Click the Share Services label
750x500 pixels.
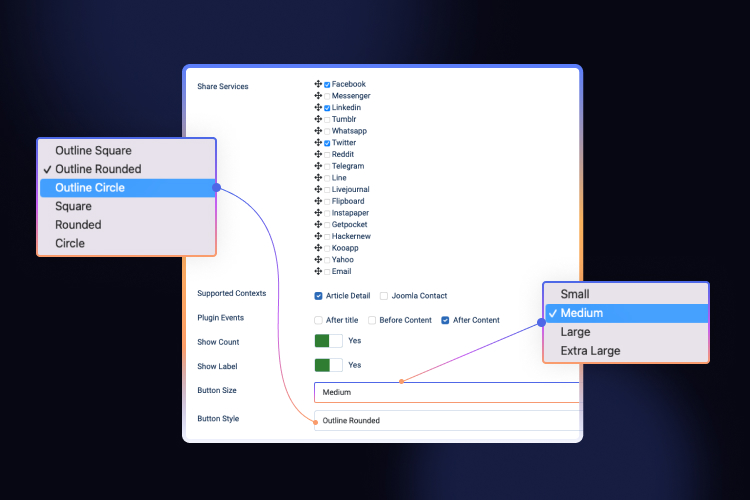click(223, 87)
